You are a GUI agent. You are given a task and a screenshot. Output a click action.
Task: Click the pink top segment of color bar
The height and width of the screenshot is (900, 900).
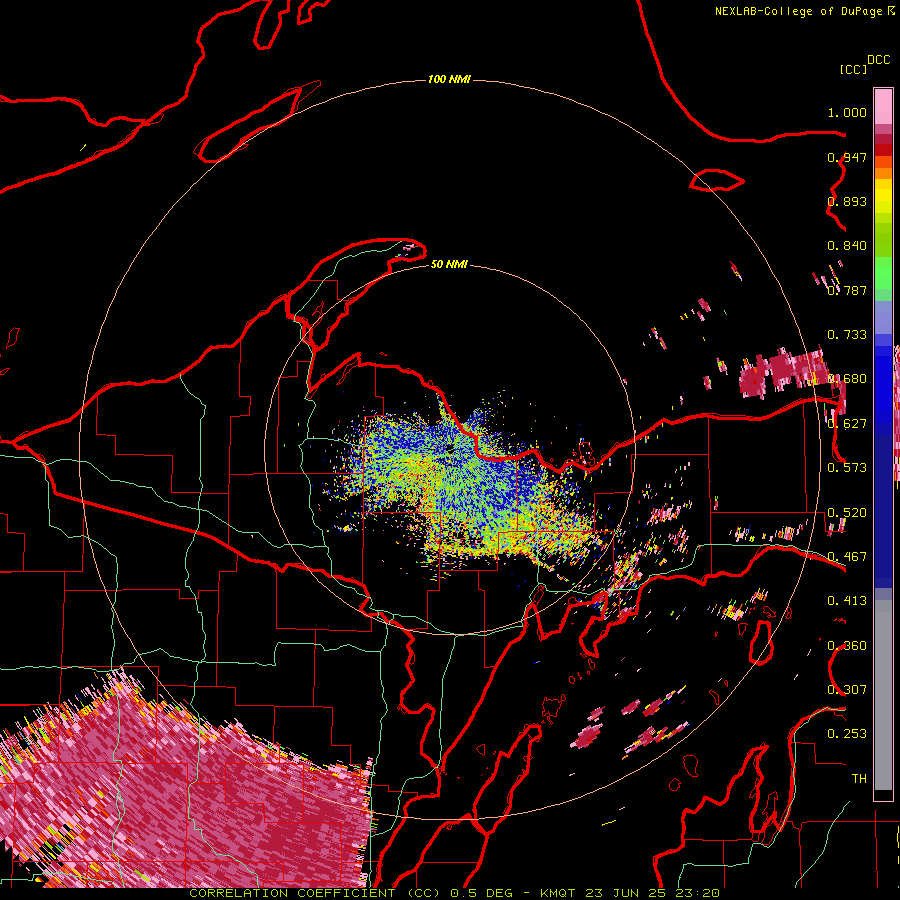(x=883, y=106)
